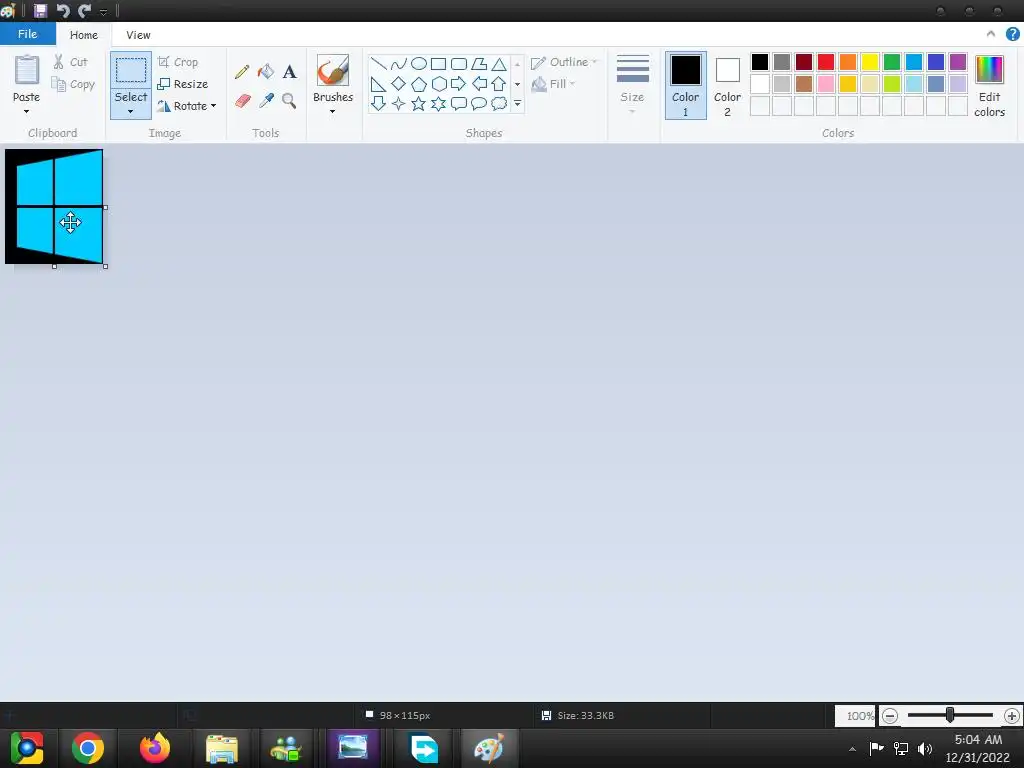Image resolution: width=1024 pixels, height=768 pixels.
Task: Click the Brushes tool icon
Action: [x=332, y=70]
